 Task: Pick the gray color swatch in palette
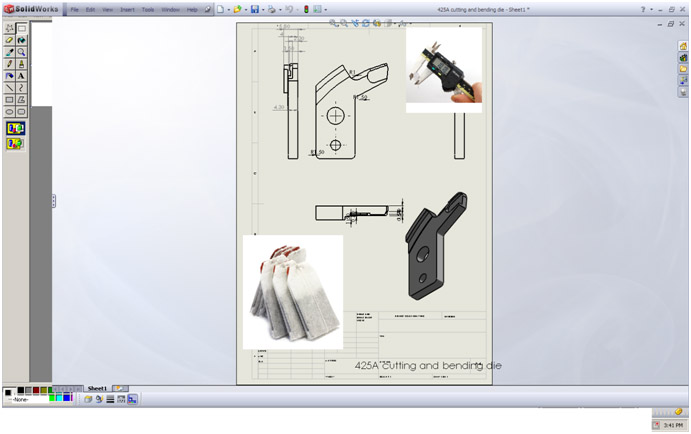click(28, 390)
